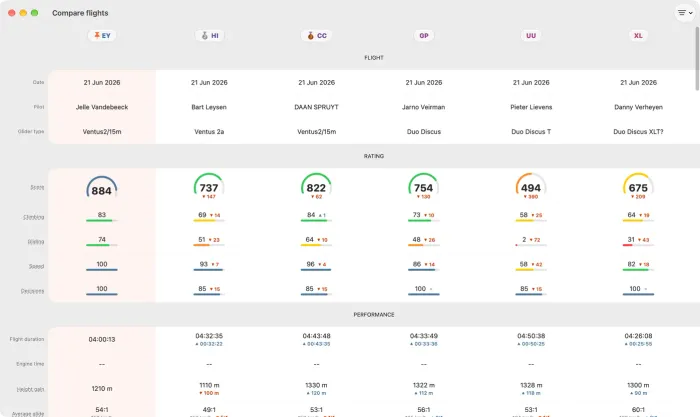Click the 494 score gauge
700x417 pixels.
pyautogui.click(x=531, y=186)
